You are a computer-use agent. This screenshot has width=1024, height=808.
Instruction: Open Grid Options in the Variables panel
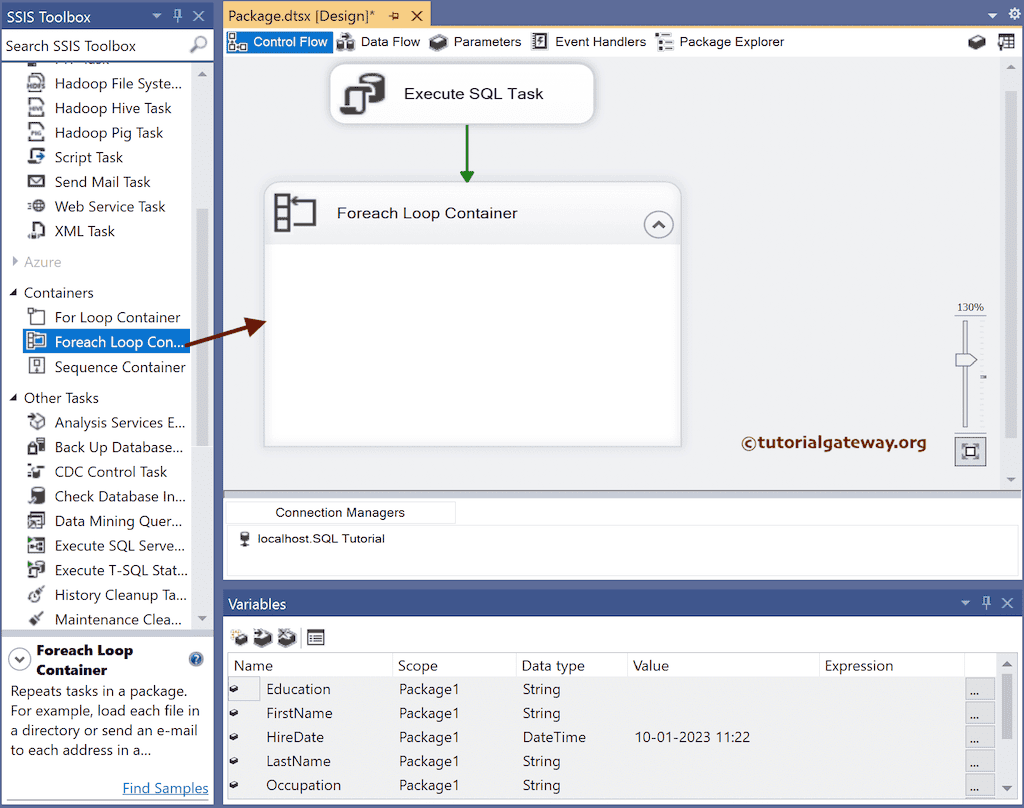pos(316,637)
